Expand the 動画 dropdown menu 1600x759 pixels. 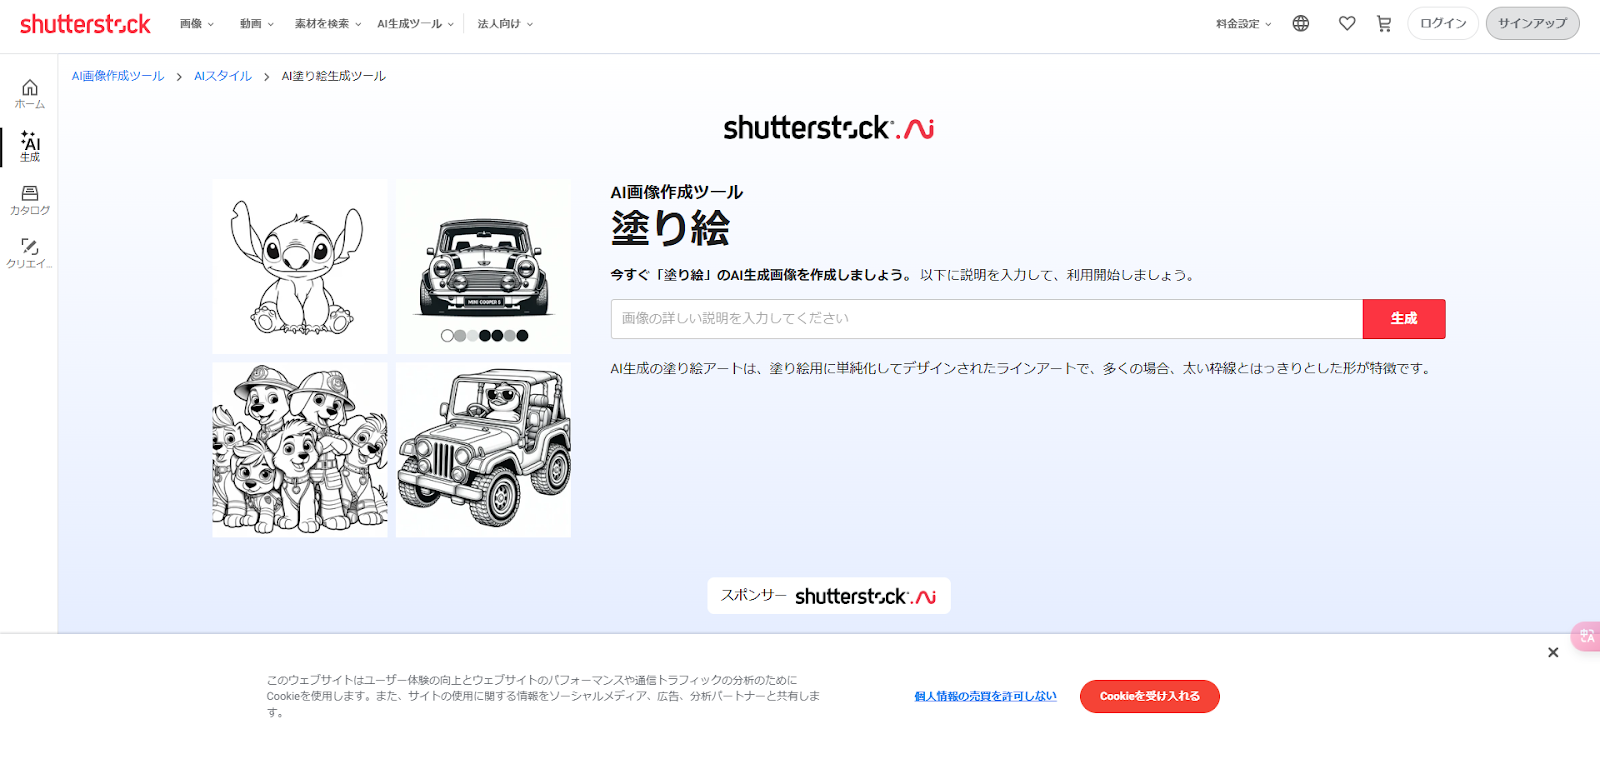tap(256, 24)
